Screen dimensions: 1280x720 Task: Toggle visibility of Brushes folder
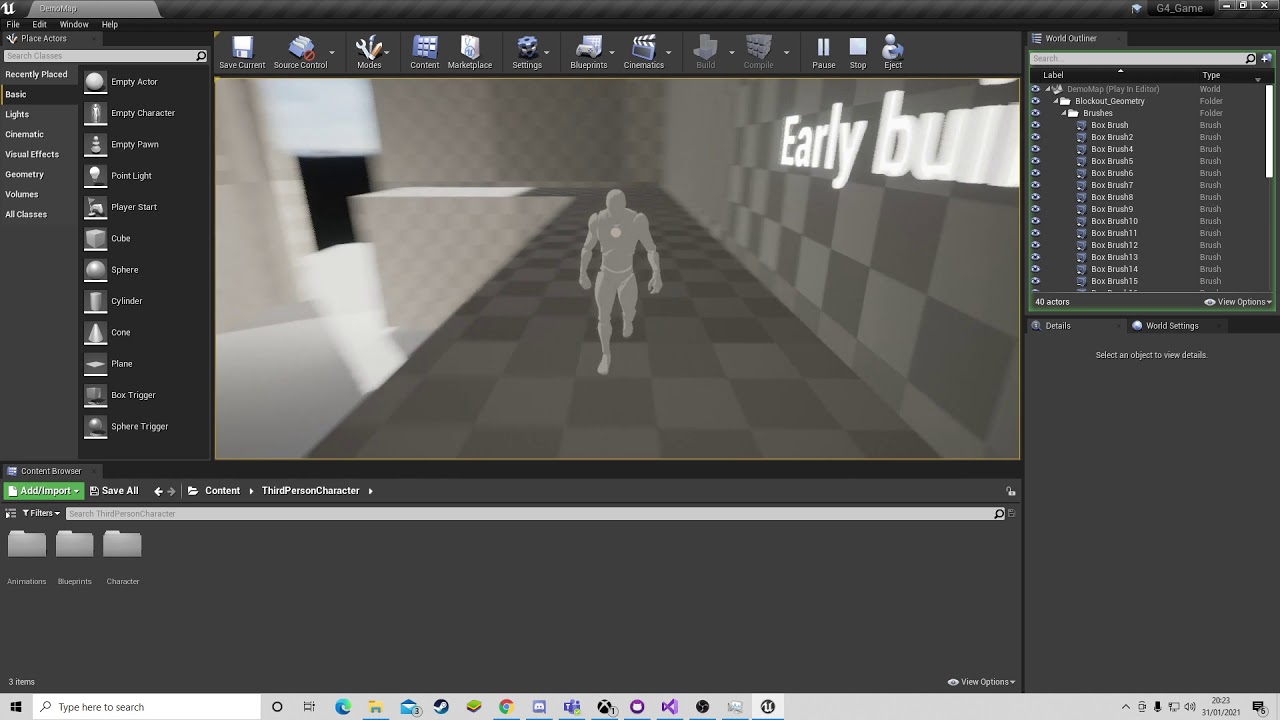click(x=1035, y=113)
